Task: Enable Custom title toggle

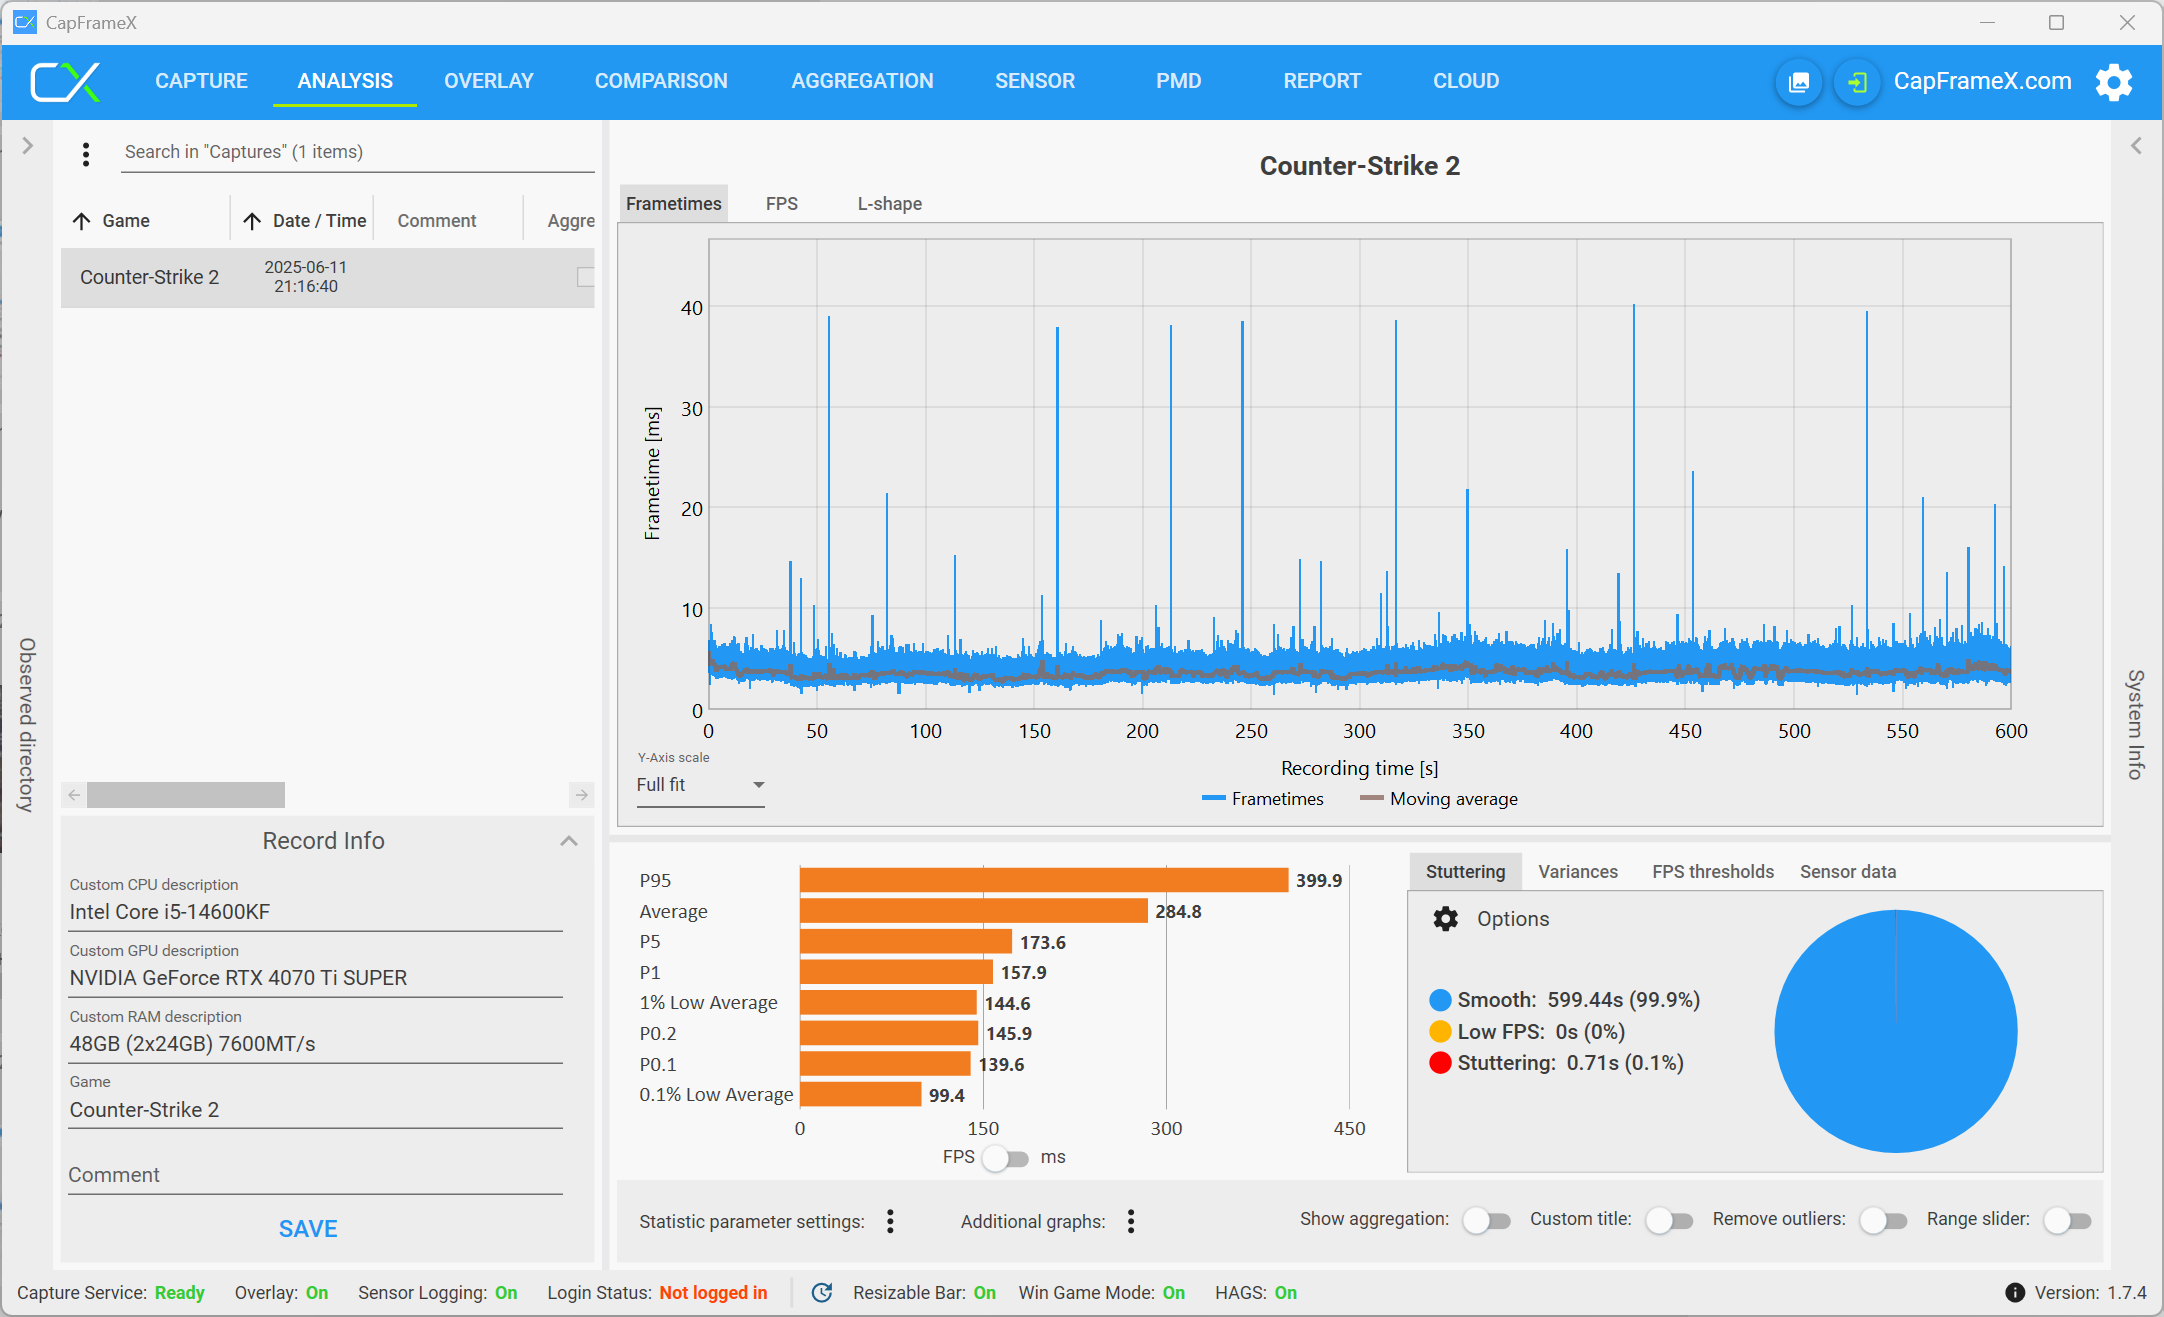Action: coord(1669,1220)
